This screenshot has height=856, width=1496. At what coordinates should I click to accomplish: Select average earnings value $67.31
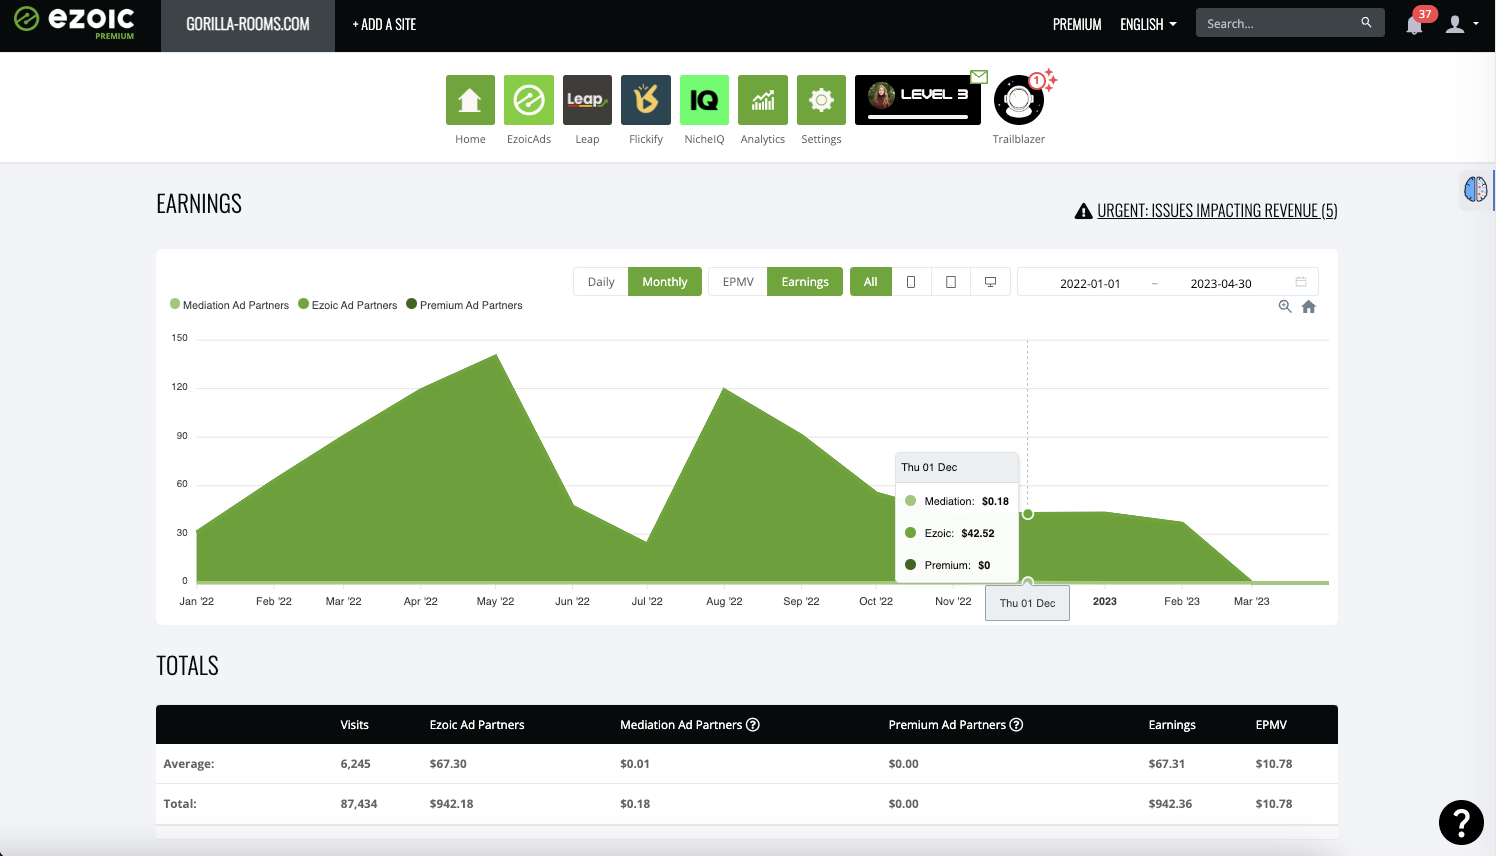1167,764
